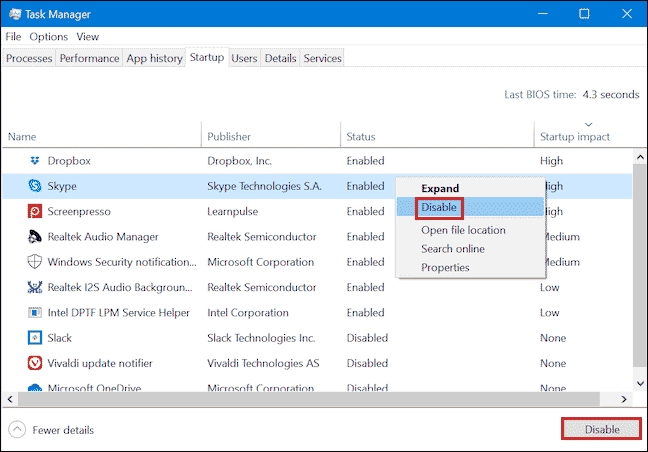This screenshot has width=648, height=452.
Task: Open the View menu
Action: pos(88,37)
